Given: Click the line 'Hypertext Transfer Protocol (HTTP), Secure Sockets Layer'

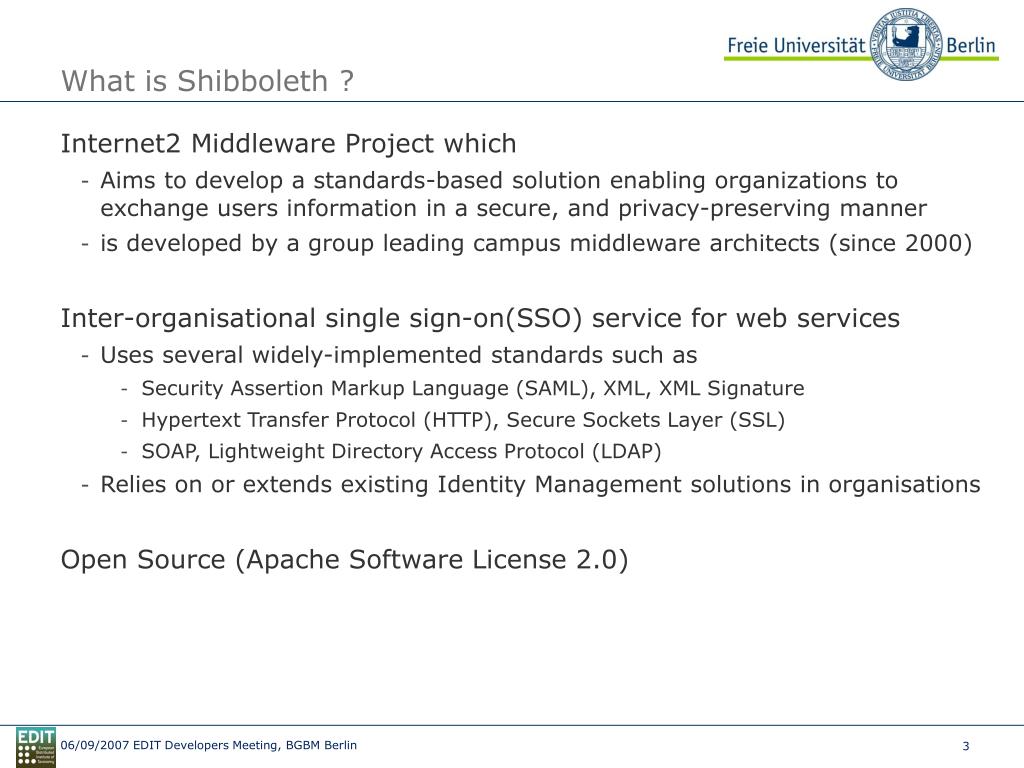Looking at the screenshot, I should coord(463,419).
